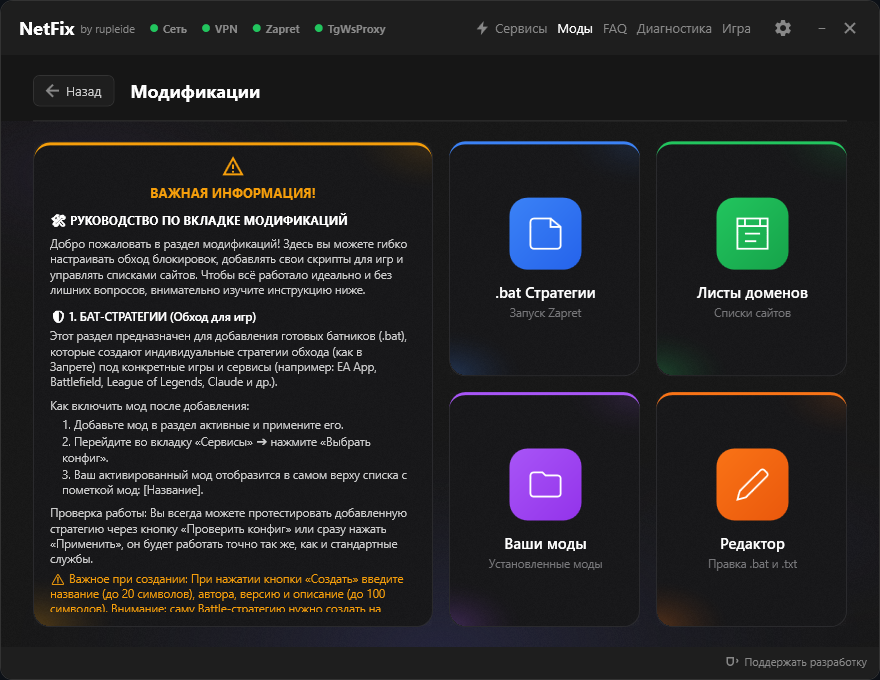Click the Редактор card title
Image resolution: width=880 pixels, height=680 pixels.
(x=752, y=544)
